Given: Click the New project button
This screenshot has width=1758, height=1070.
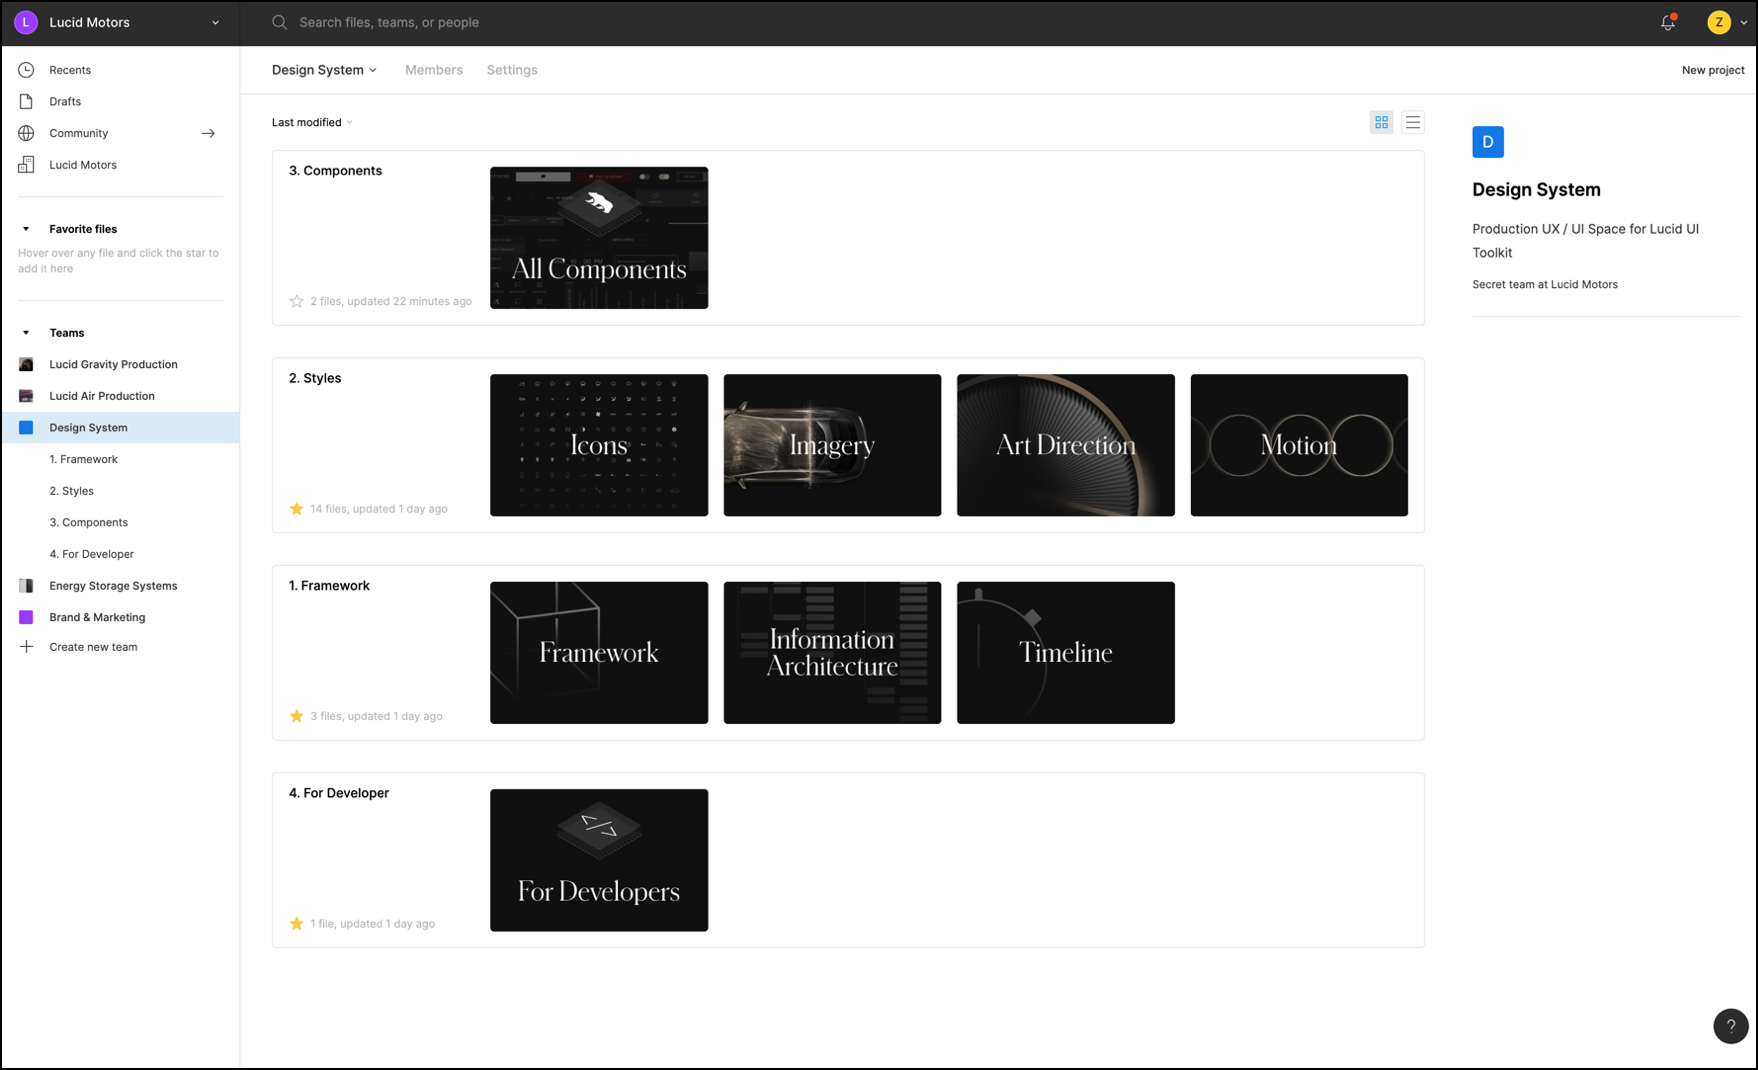Looking at the screenshot, I should click(1713, 70).
